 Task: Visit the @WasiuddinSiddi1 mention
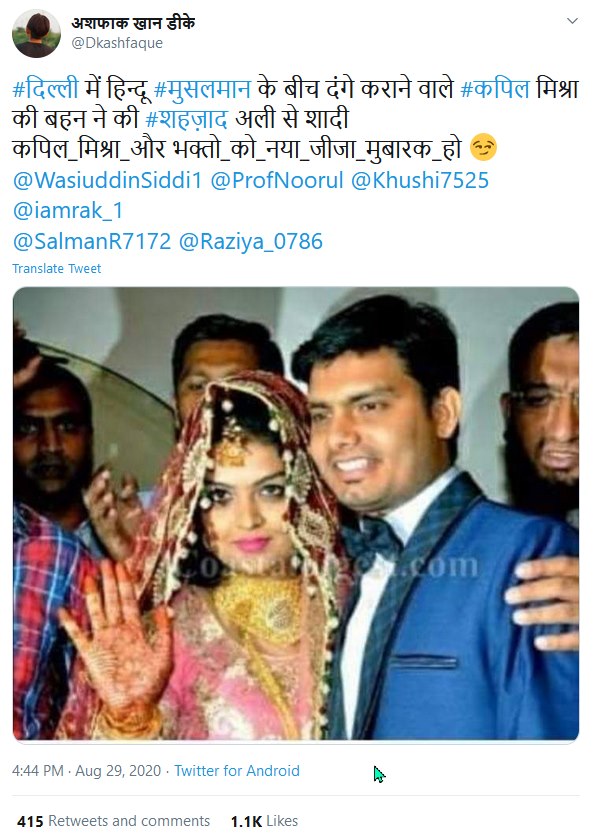pos(107,180)
